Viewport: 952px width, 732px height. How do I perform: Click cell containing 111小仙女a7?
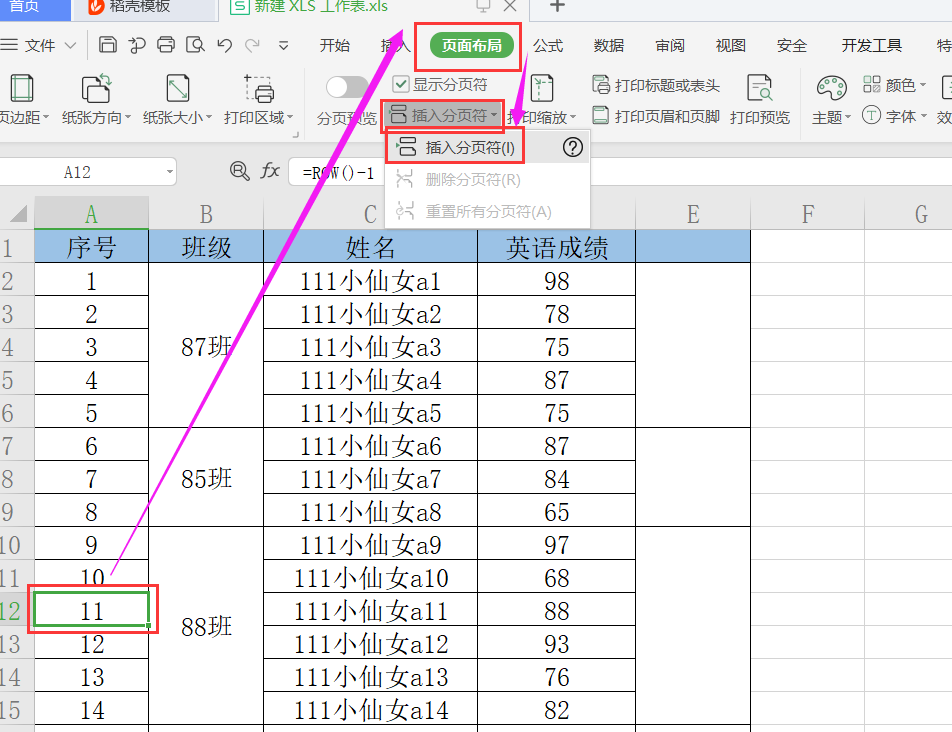tap(370, 479)
